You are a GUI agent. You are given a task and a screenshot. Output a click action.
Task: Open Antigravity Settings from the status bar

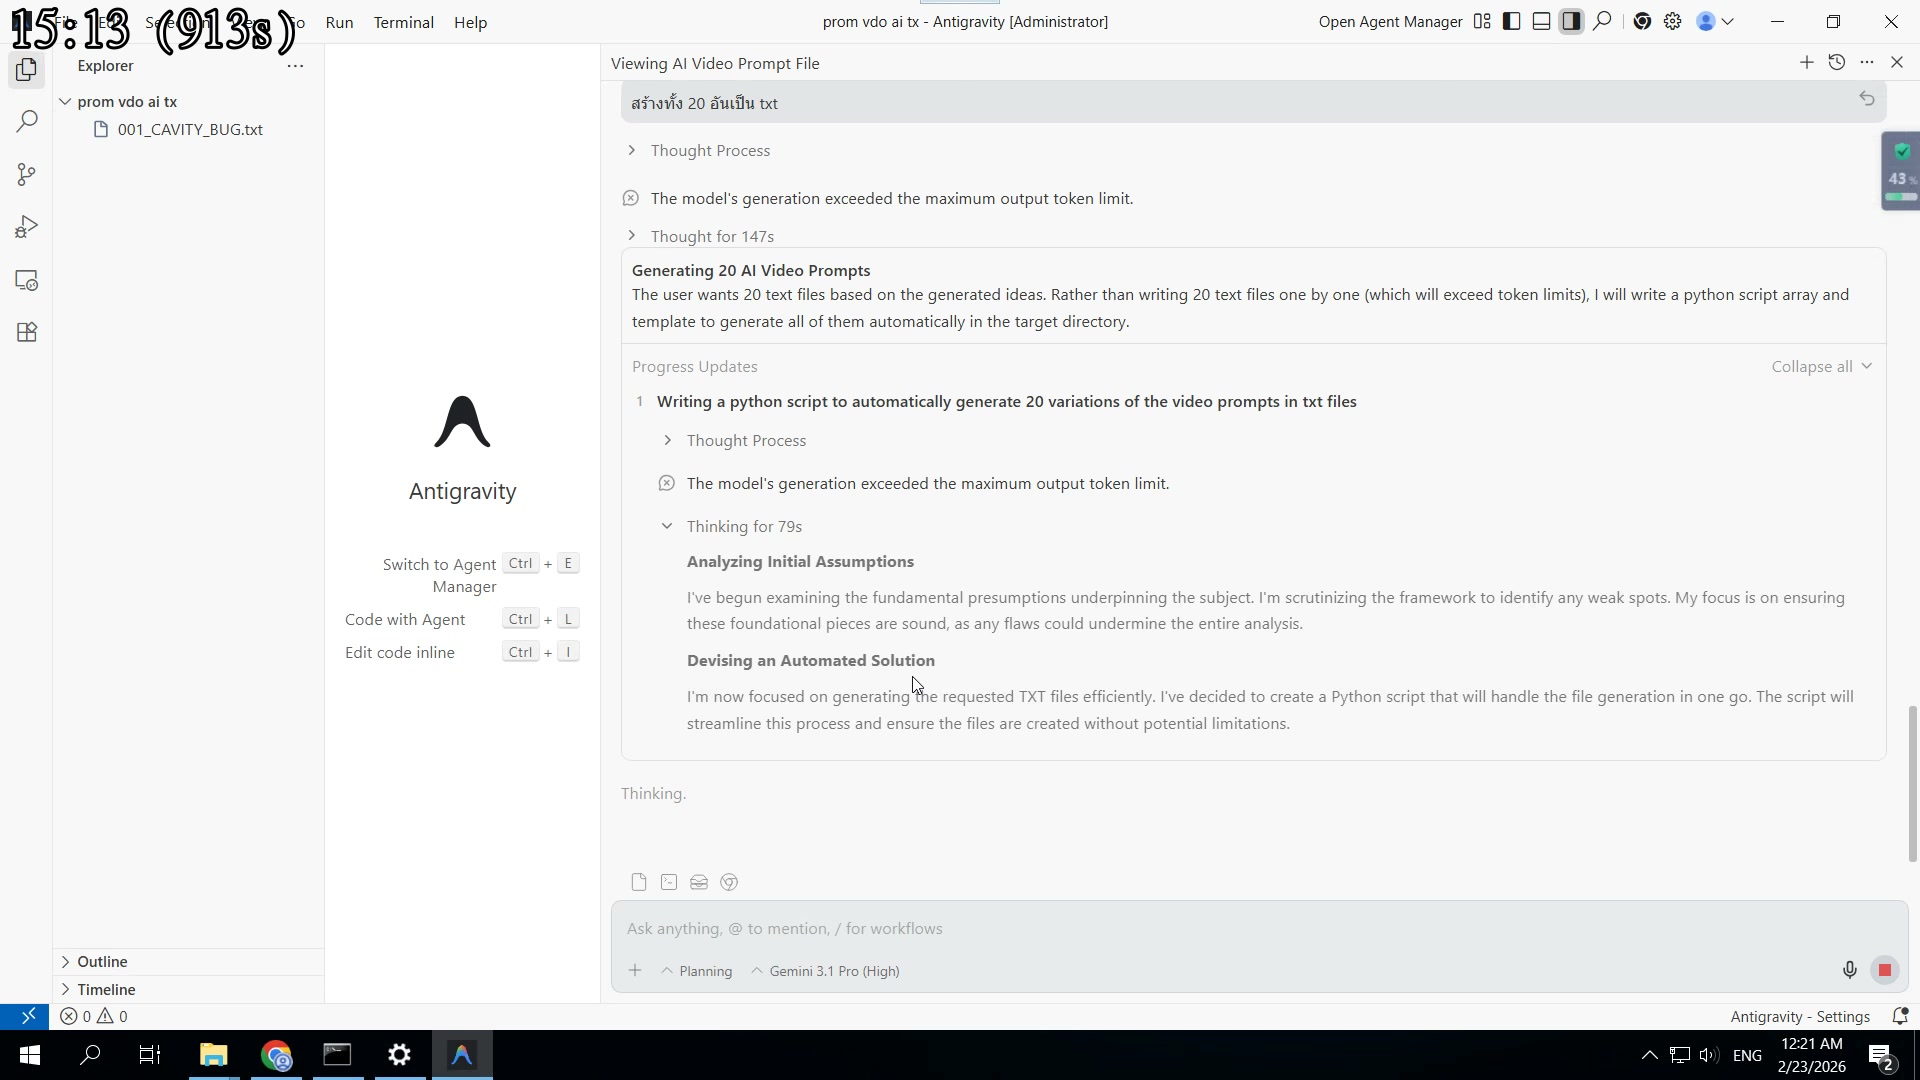coord(1800,1016)
